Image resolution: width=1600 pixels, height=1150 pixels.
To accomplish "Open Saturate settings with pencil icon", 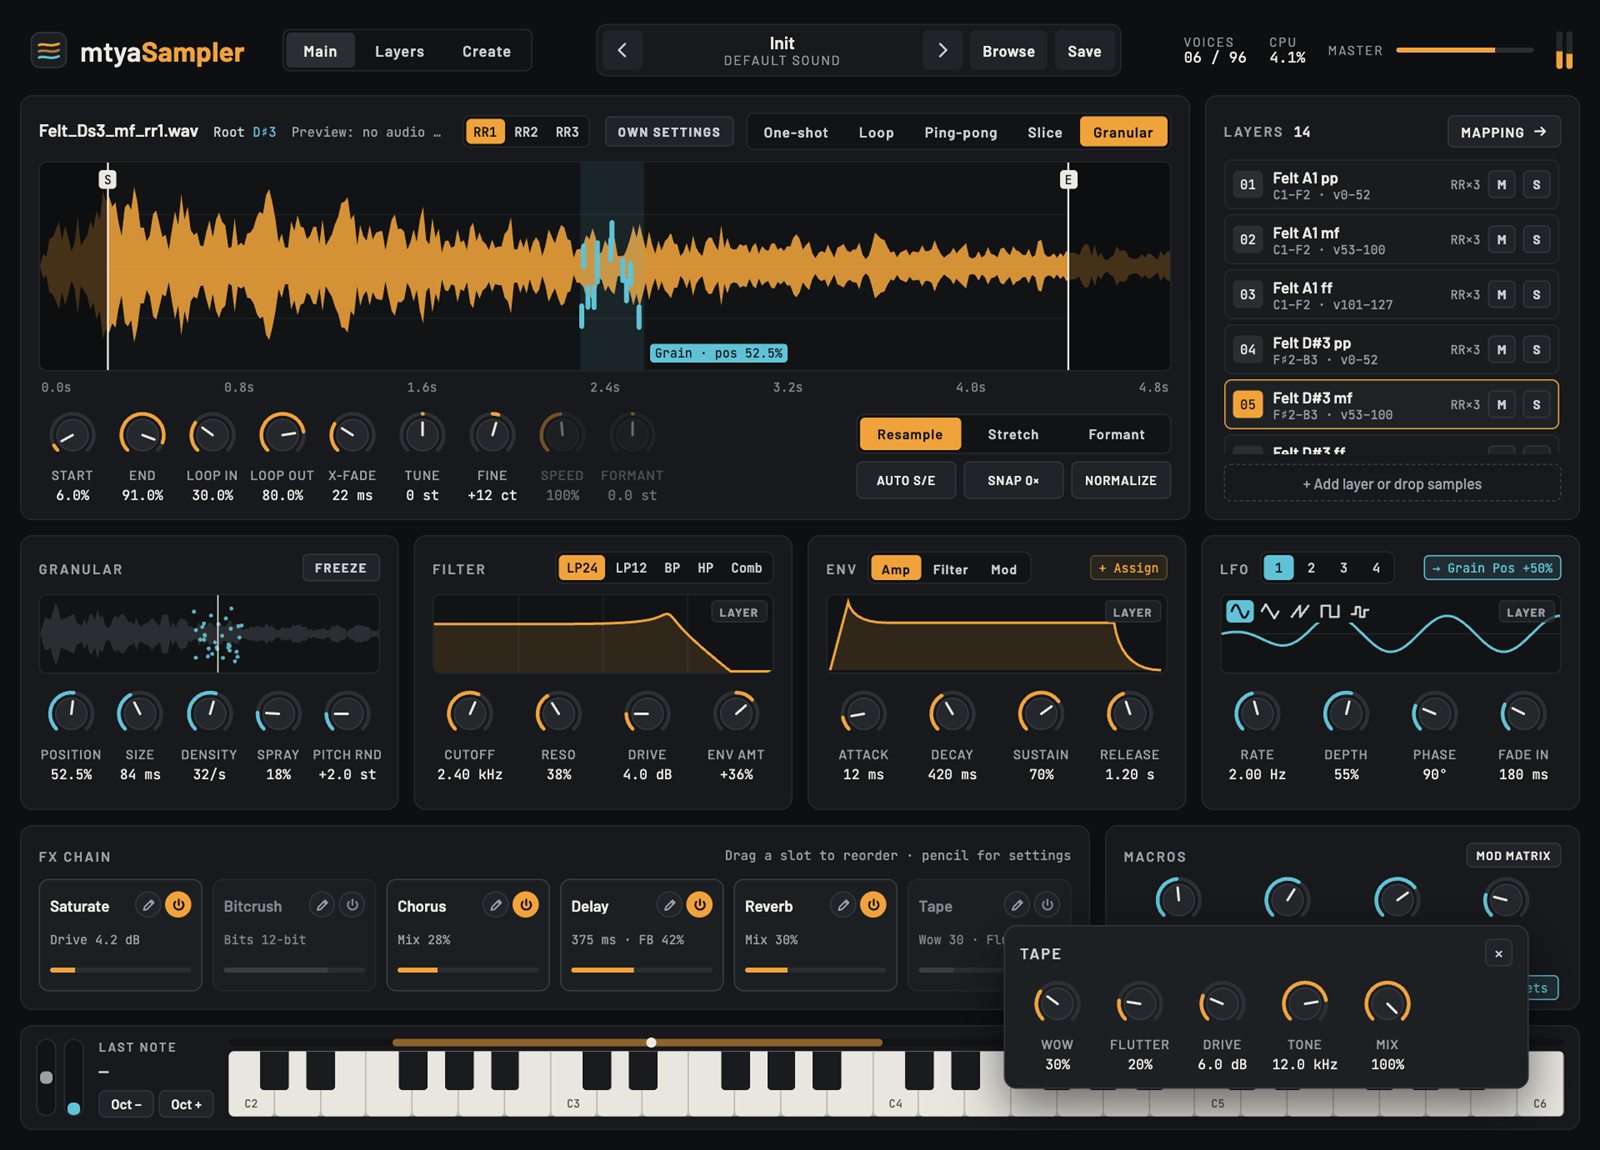I will click(x=148, y=905).
